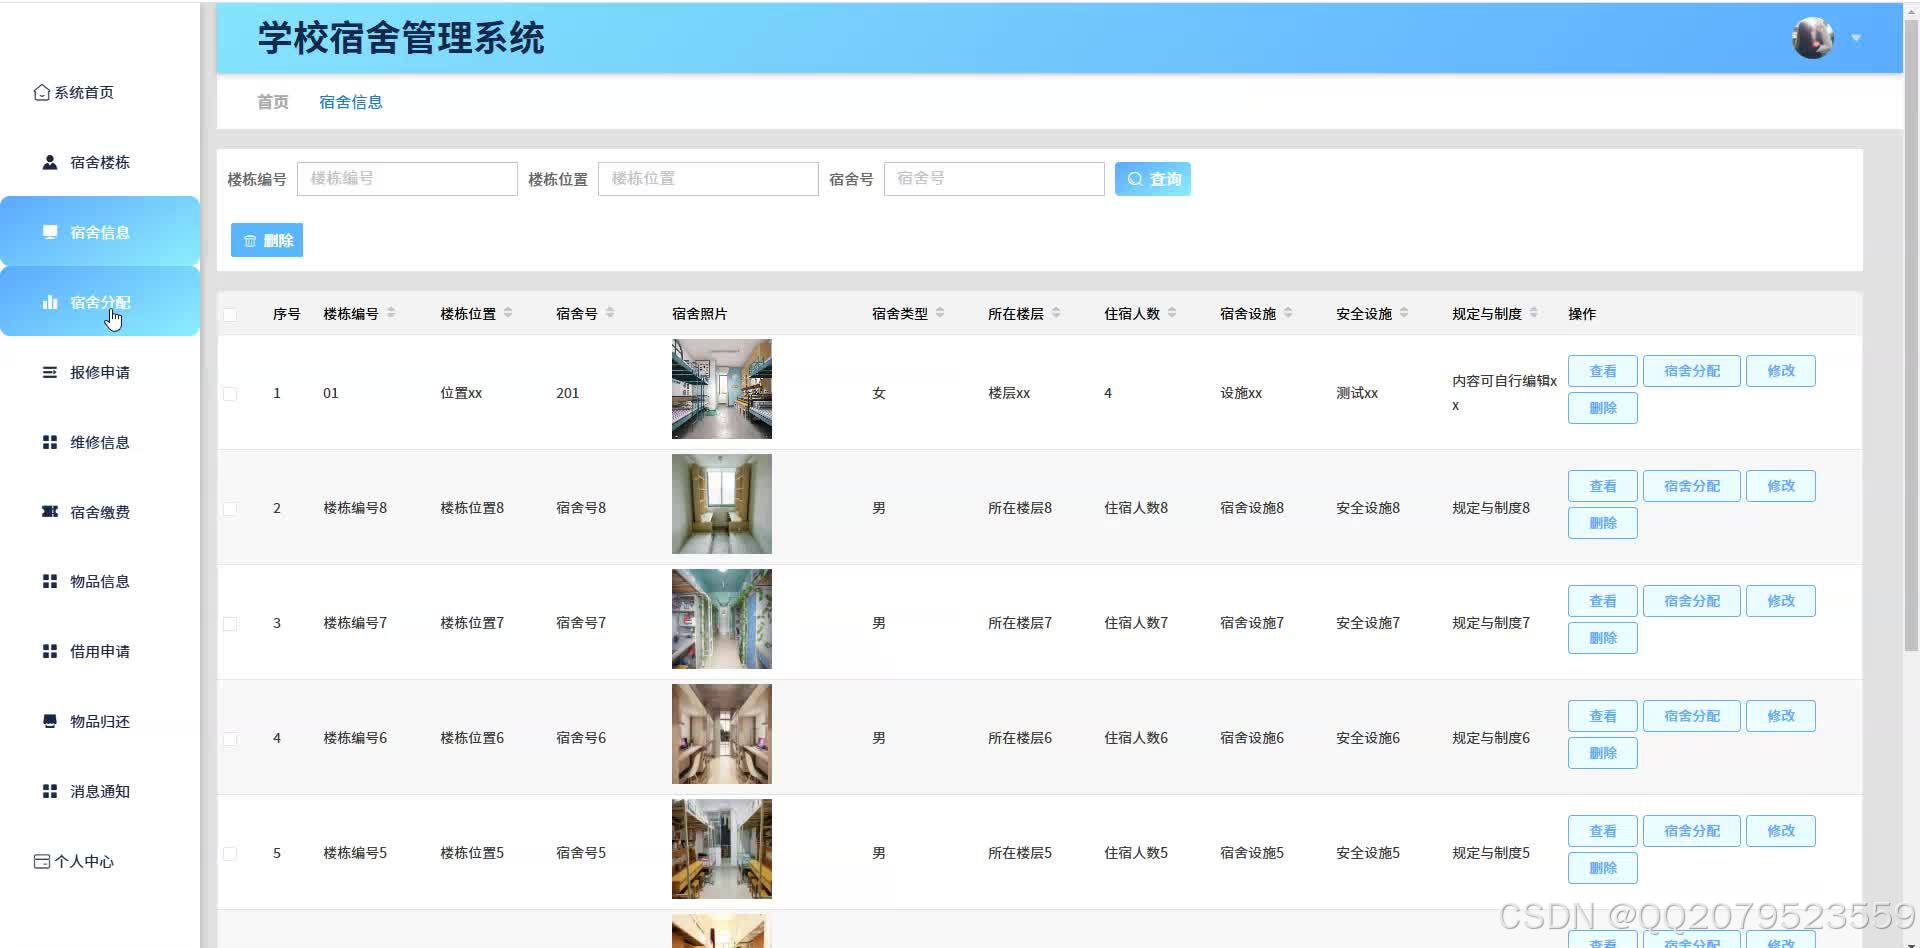The image size is (1920, 948).
Task: Open dormitory photo in row 宿舍号6
Action: tap(722, 734)
